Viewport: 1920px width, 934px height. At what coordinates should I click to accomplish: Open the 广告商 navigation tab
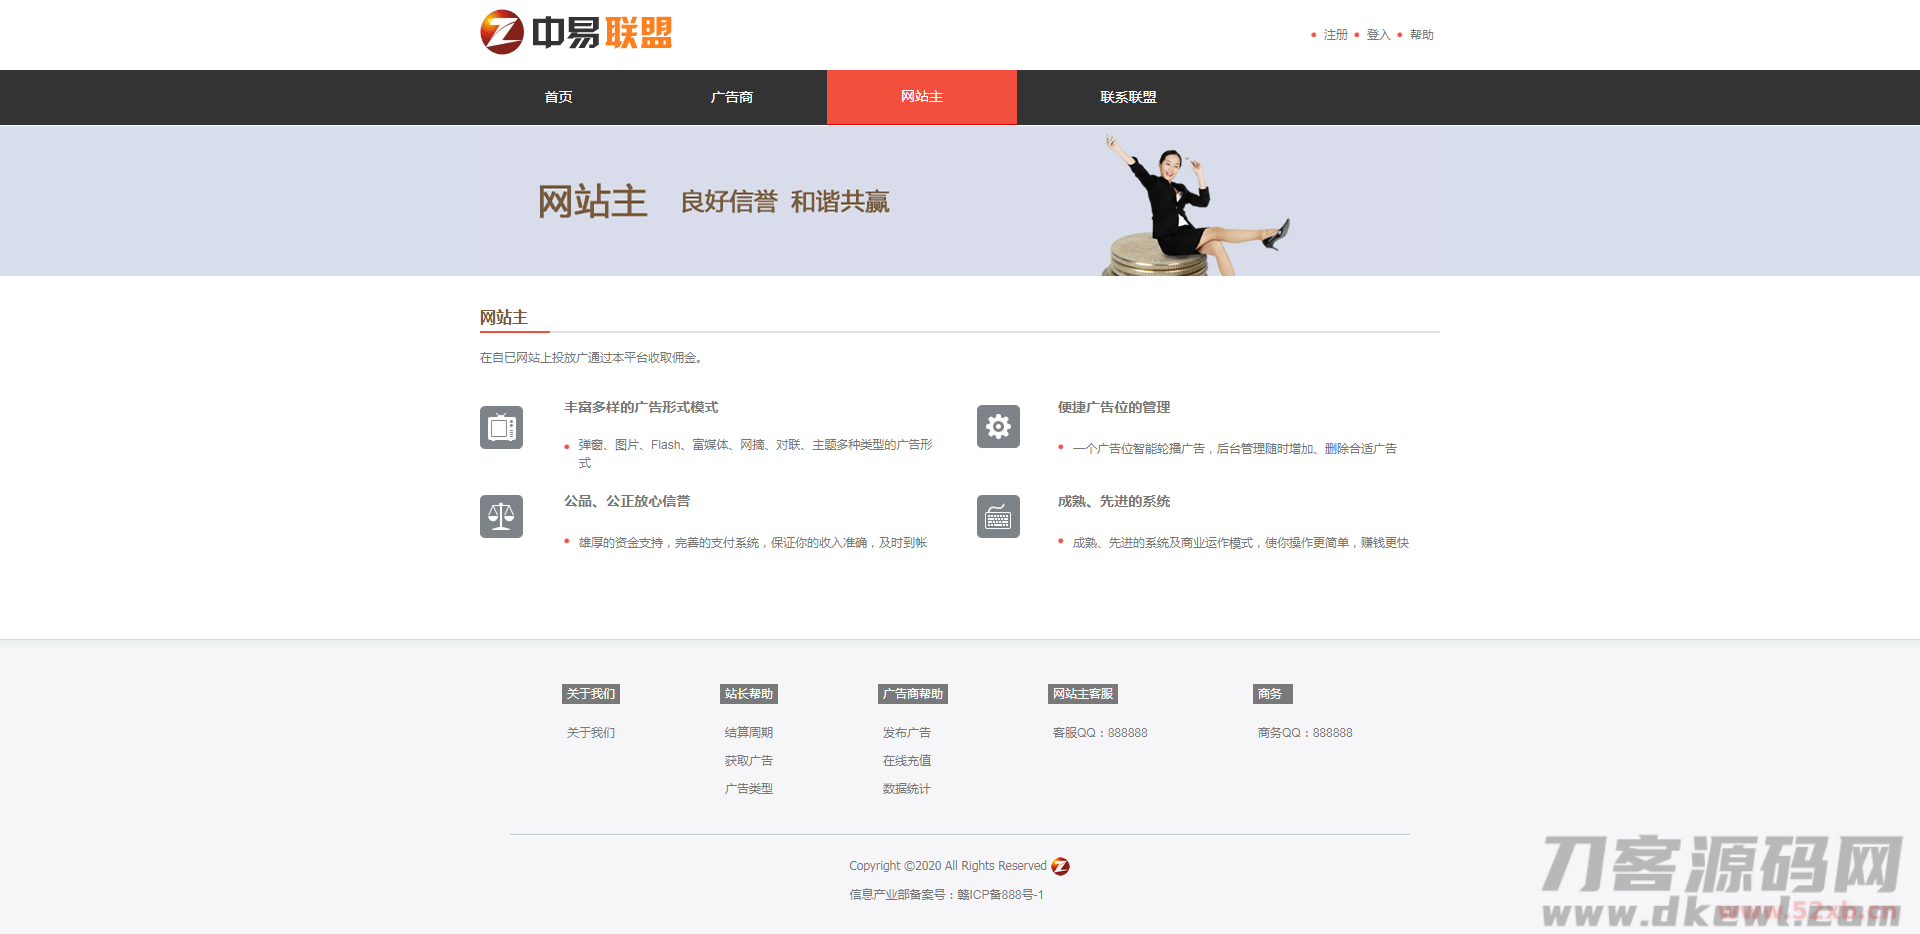click(x=731, y=97)
